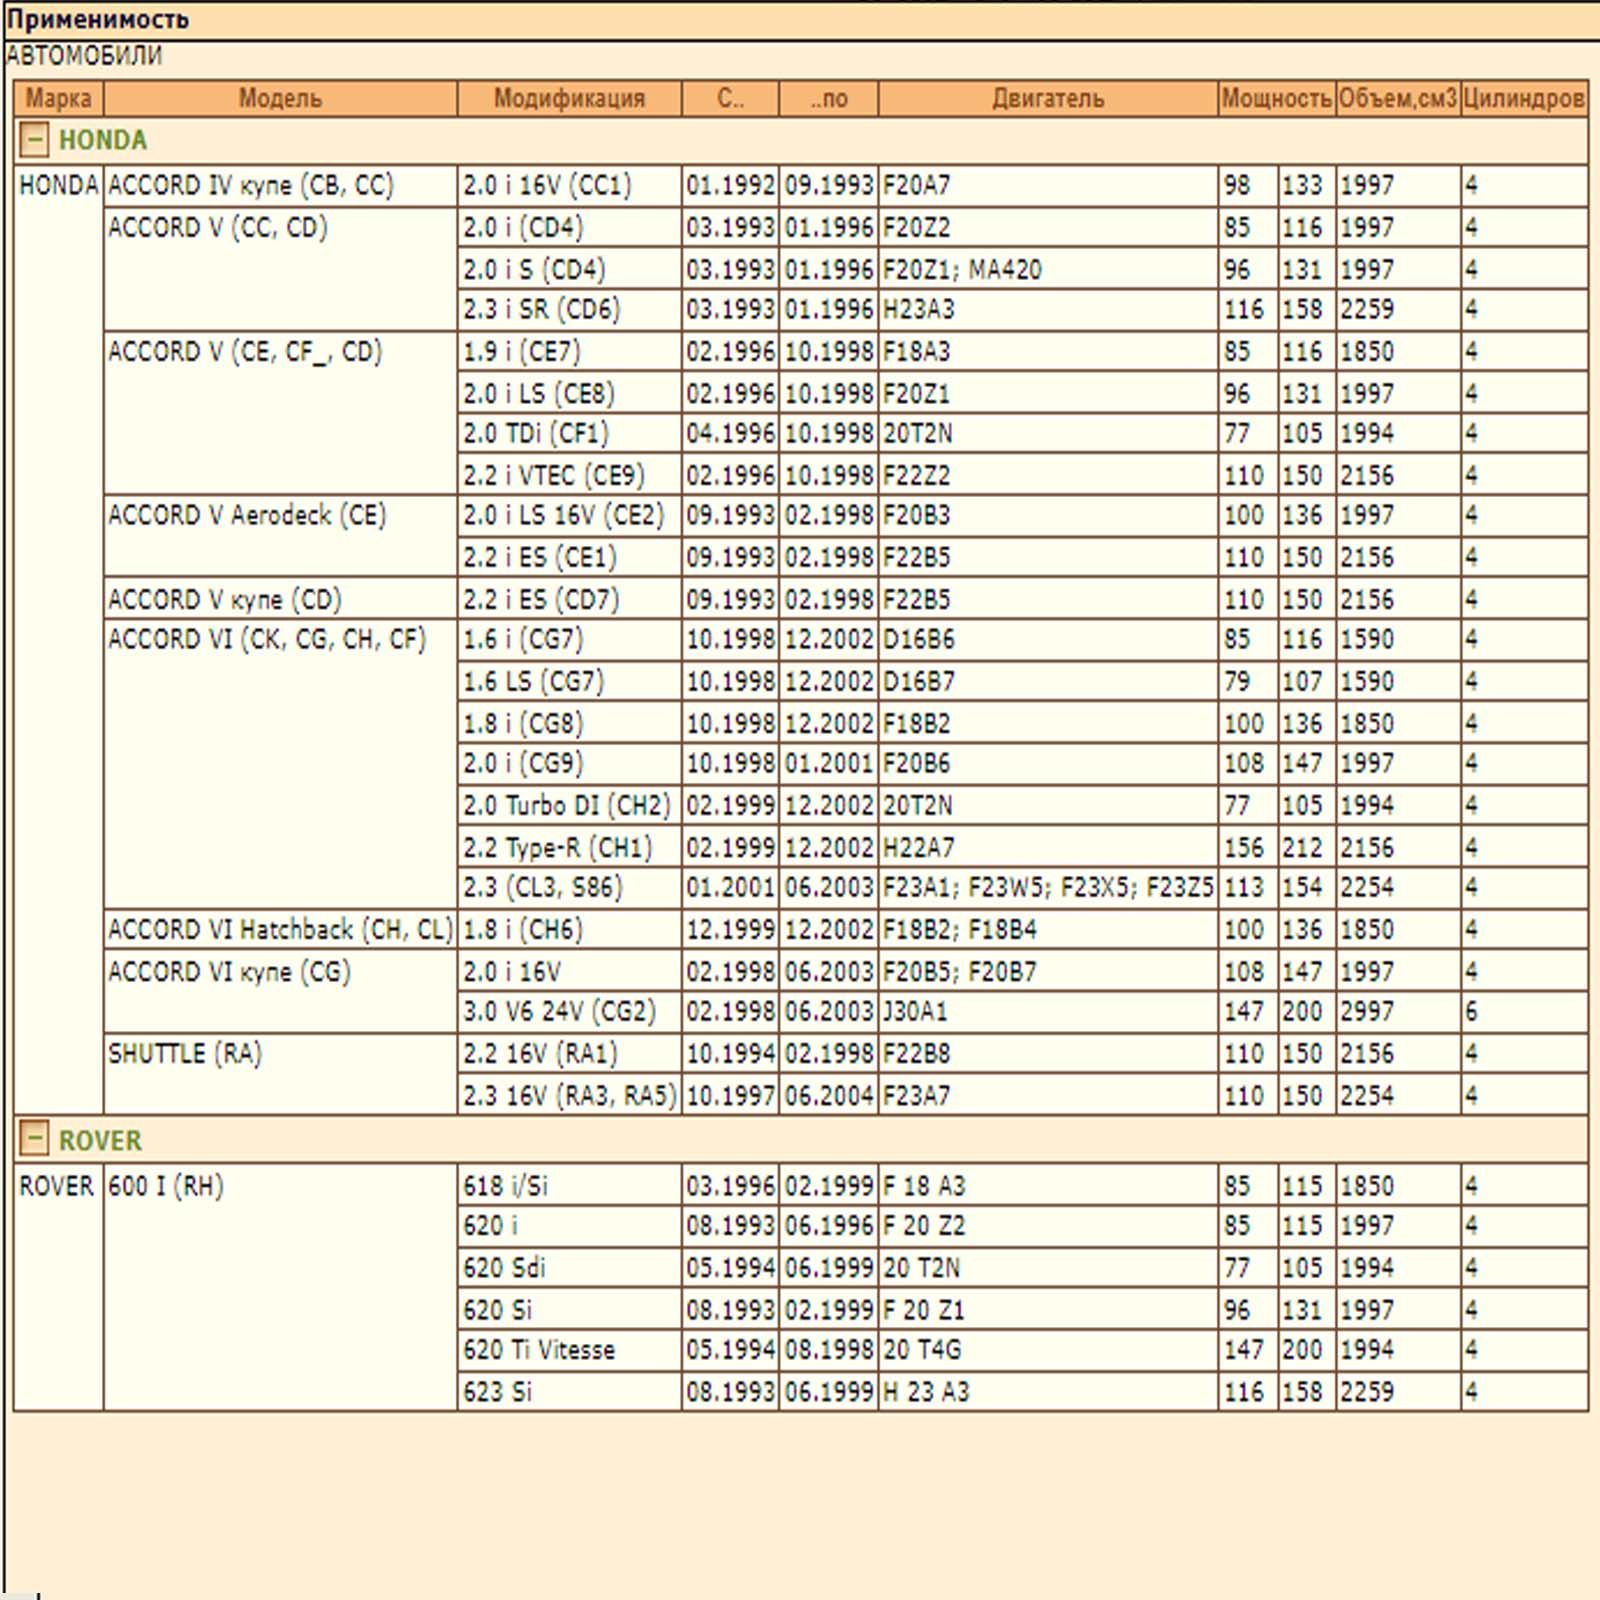Click the Цилиндров column header
This screenshot has width=1600, height=1600.
point(1523,98)
